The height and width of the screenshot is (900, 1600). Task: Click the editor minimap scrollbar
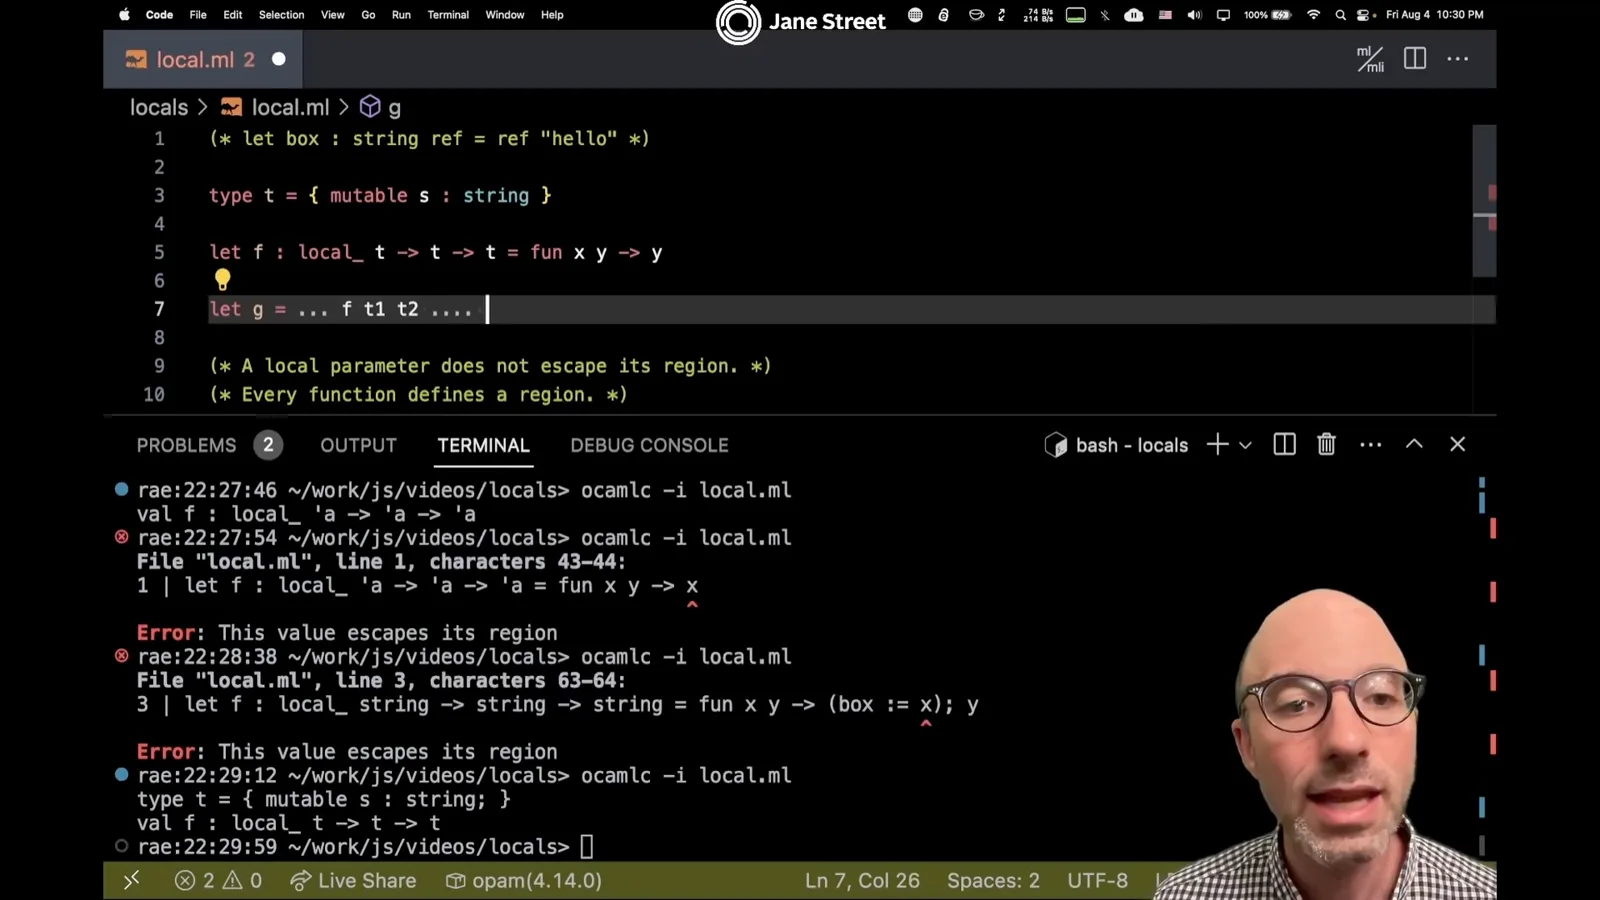(1484, 200)
